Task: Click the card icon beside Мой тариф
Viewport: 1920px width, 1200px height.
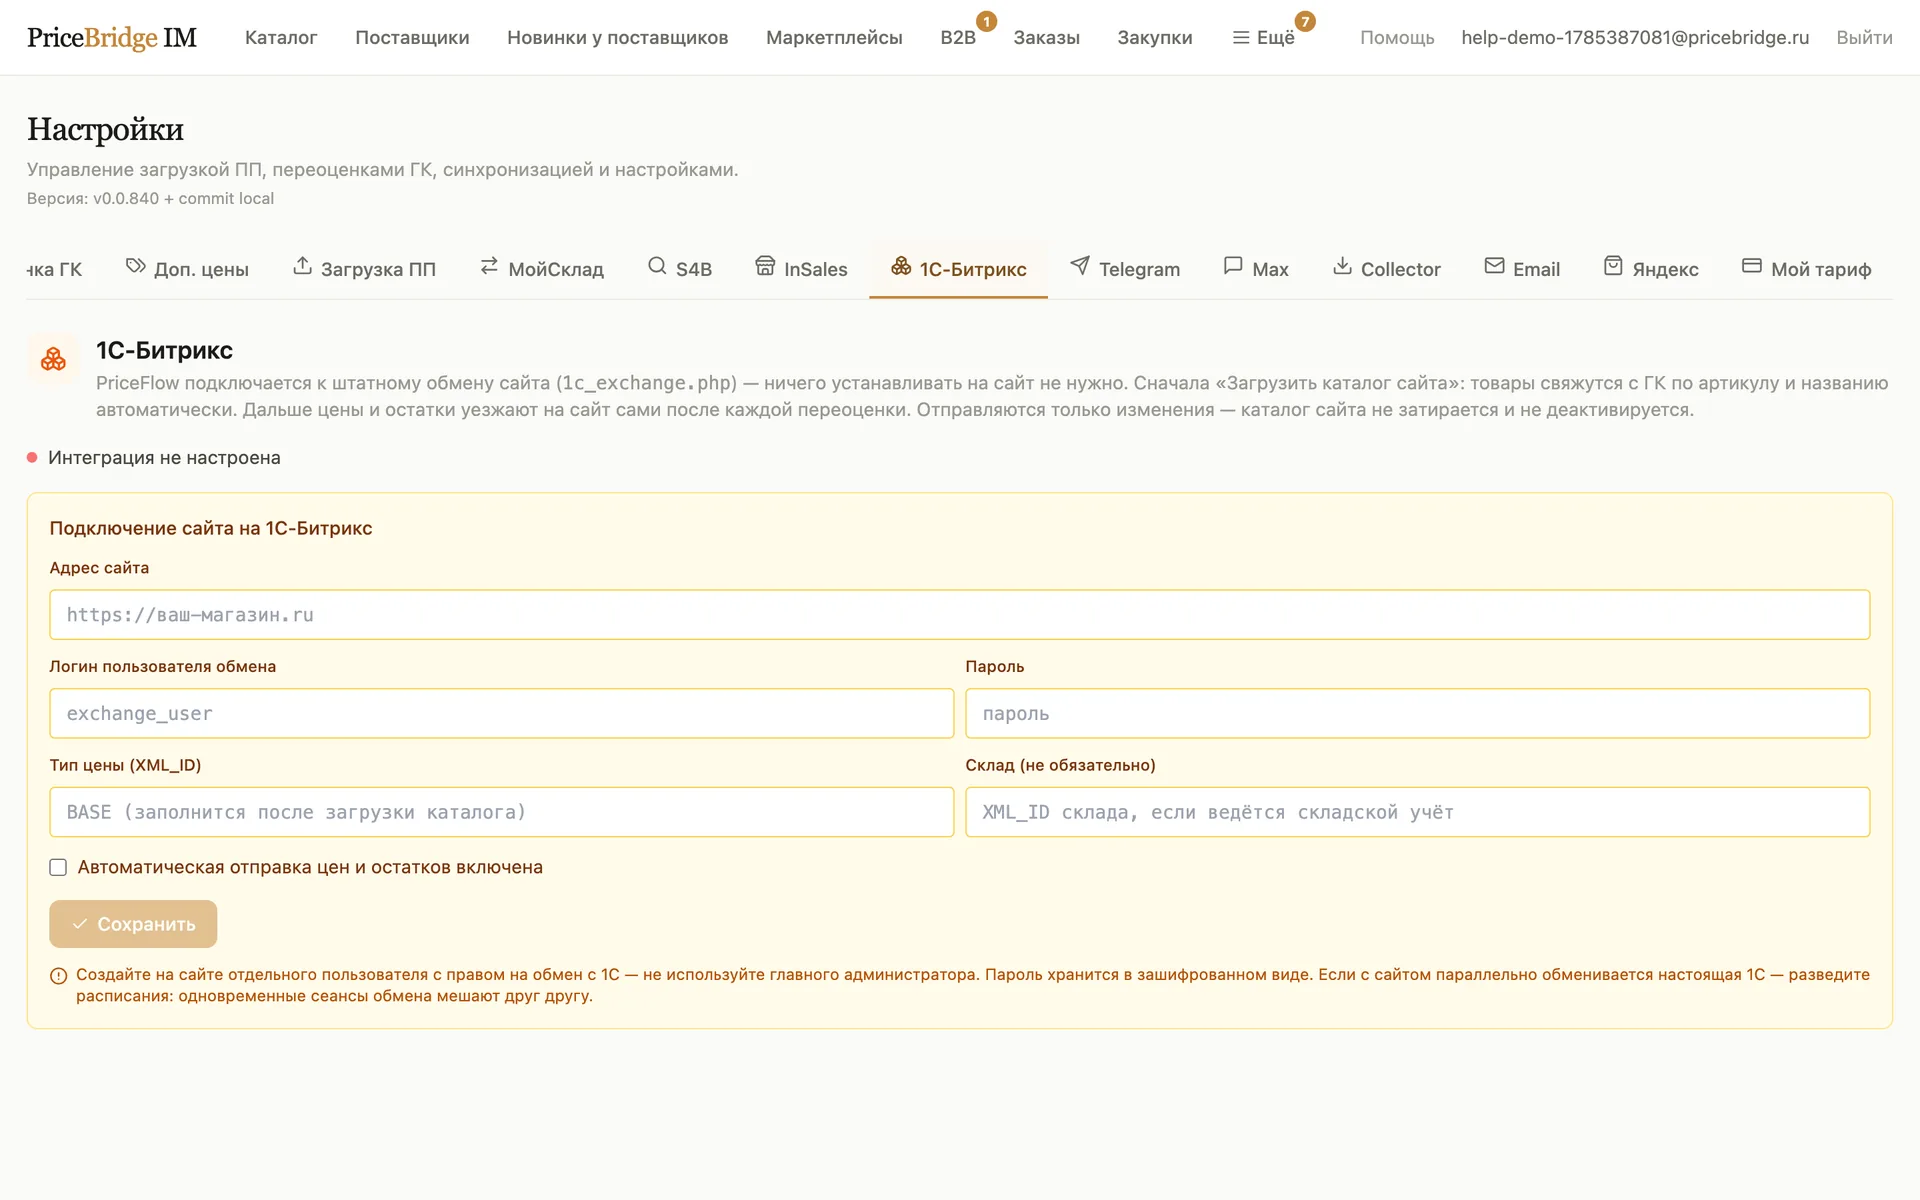Action: (x=1752, y=266)
